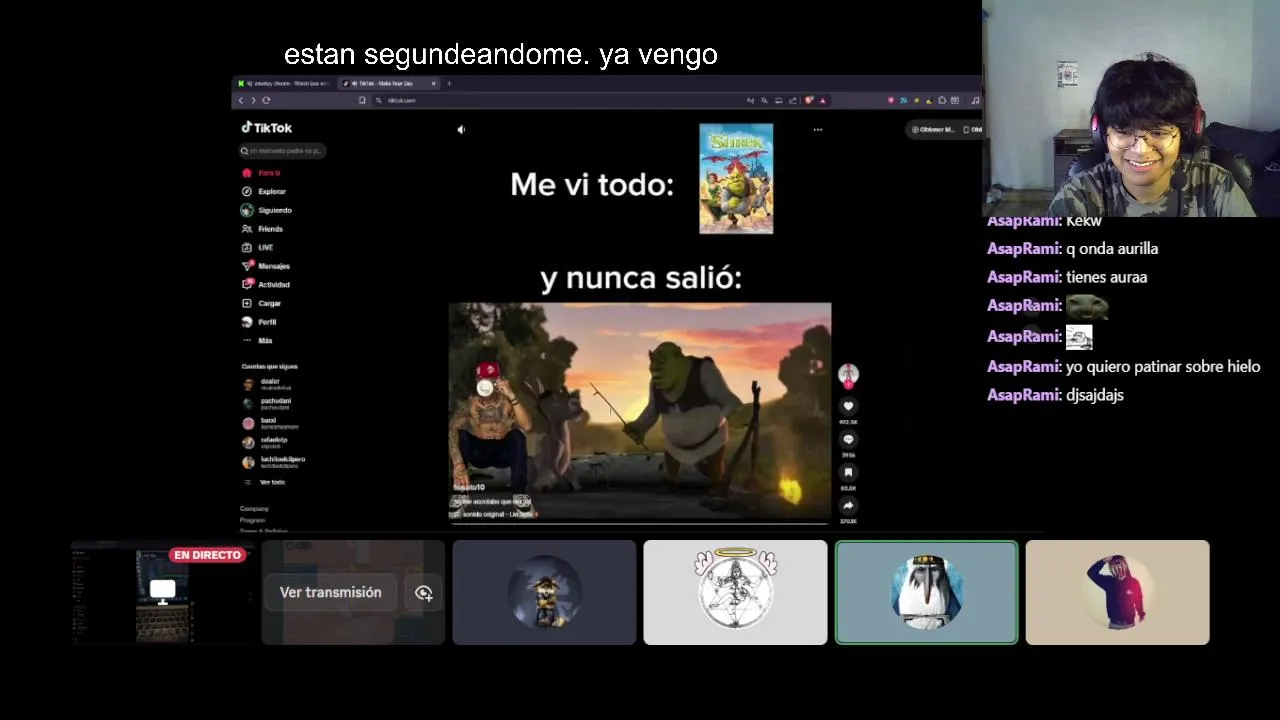Open the Siguiendo feed
Image resolution: width=1280 pixels, height=720 pixels.
267,210
